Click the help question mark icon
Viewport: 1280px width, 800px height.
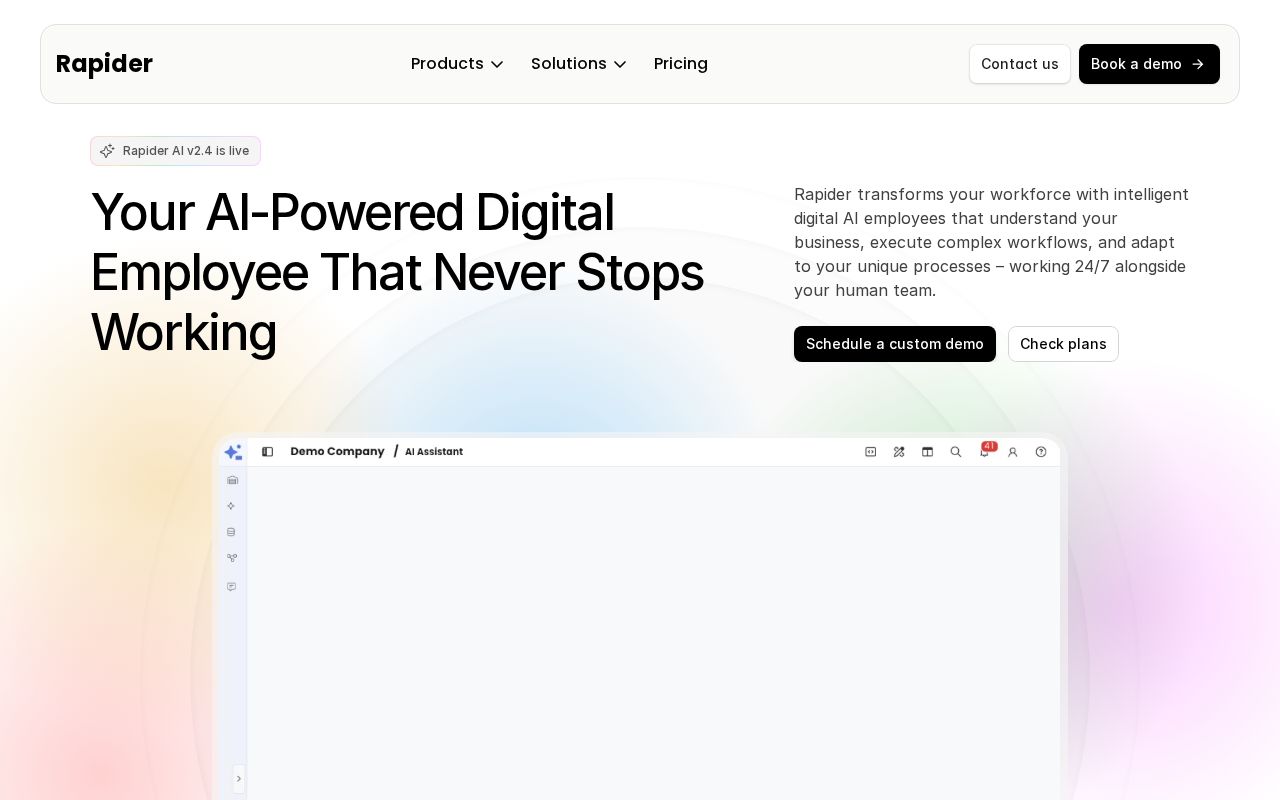1041,452
